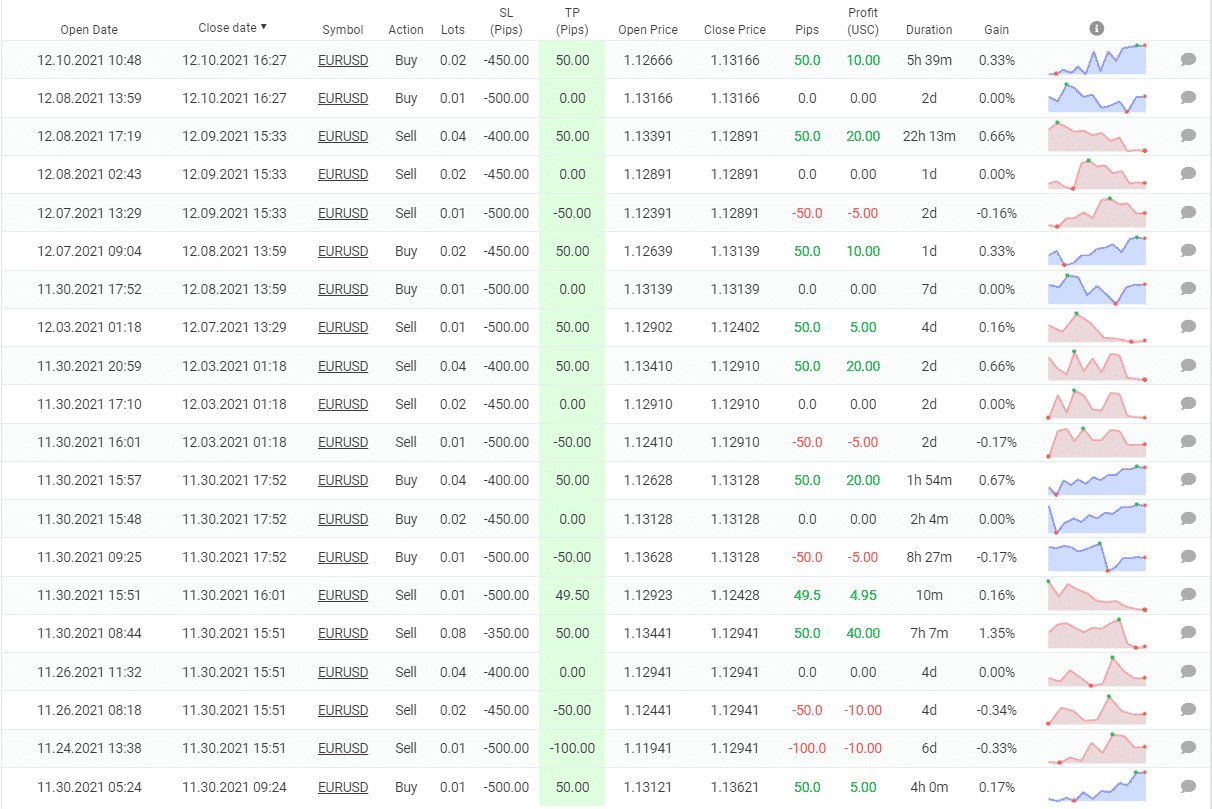This screenshot has width=1212, height=809.
Task: Sort table by Open Date column
Action: [89, 30]
